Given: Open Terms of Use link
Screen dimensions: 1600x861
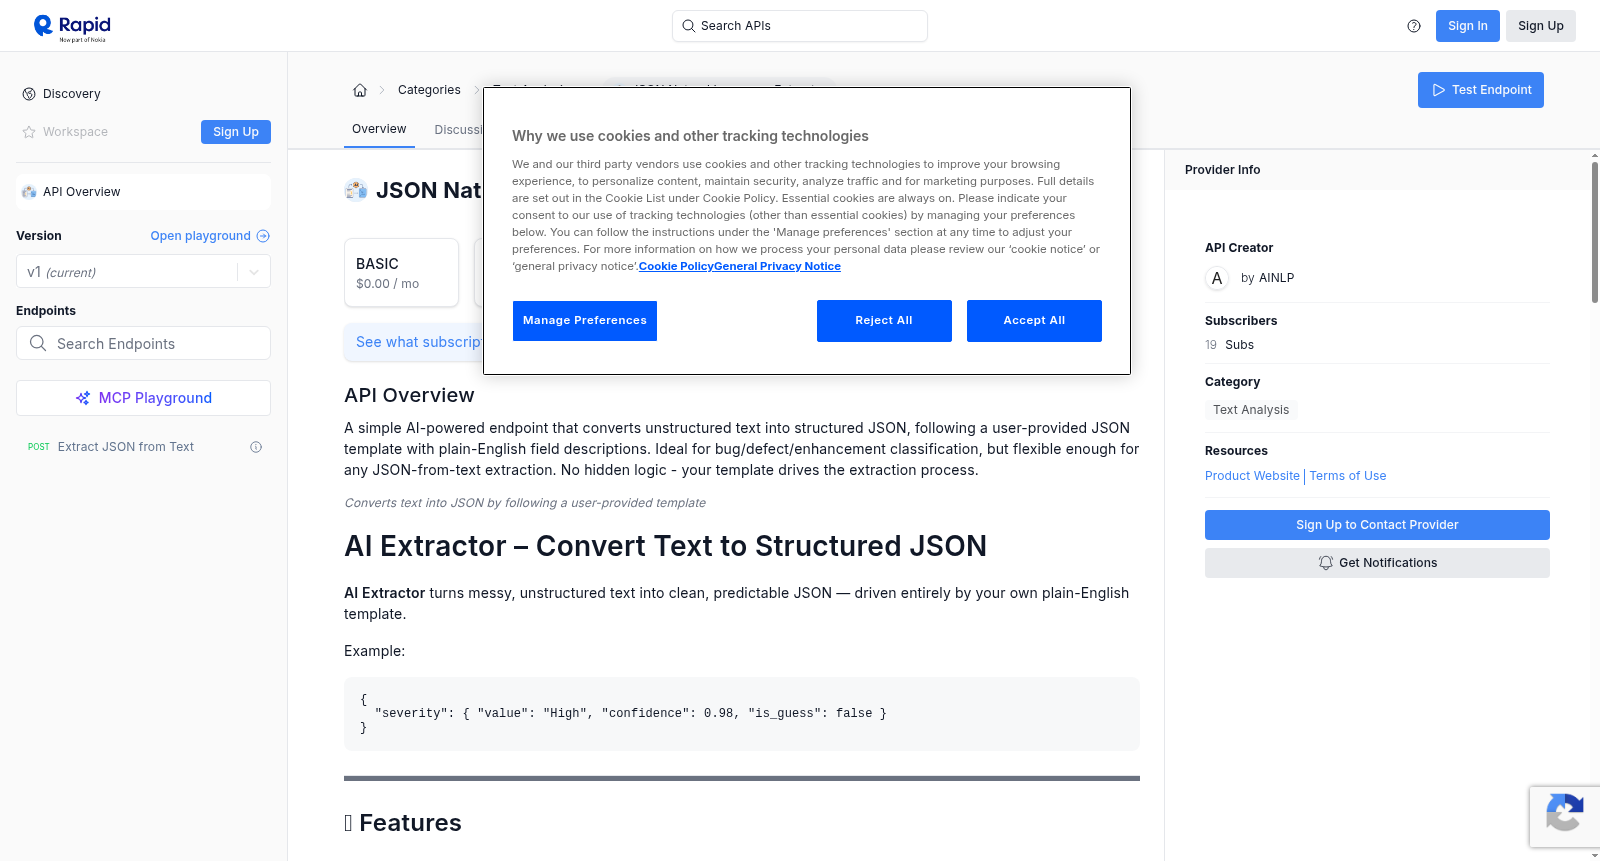Looking at the screenshot, I should 1348,476.
